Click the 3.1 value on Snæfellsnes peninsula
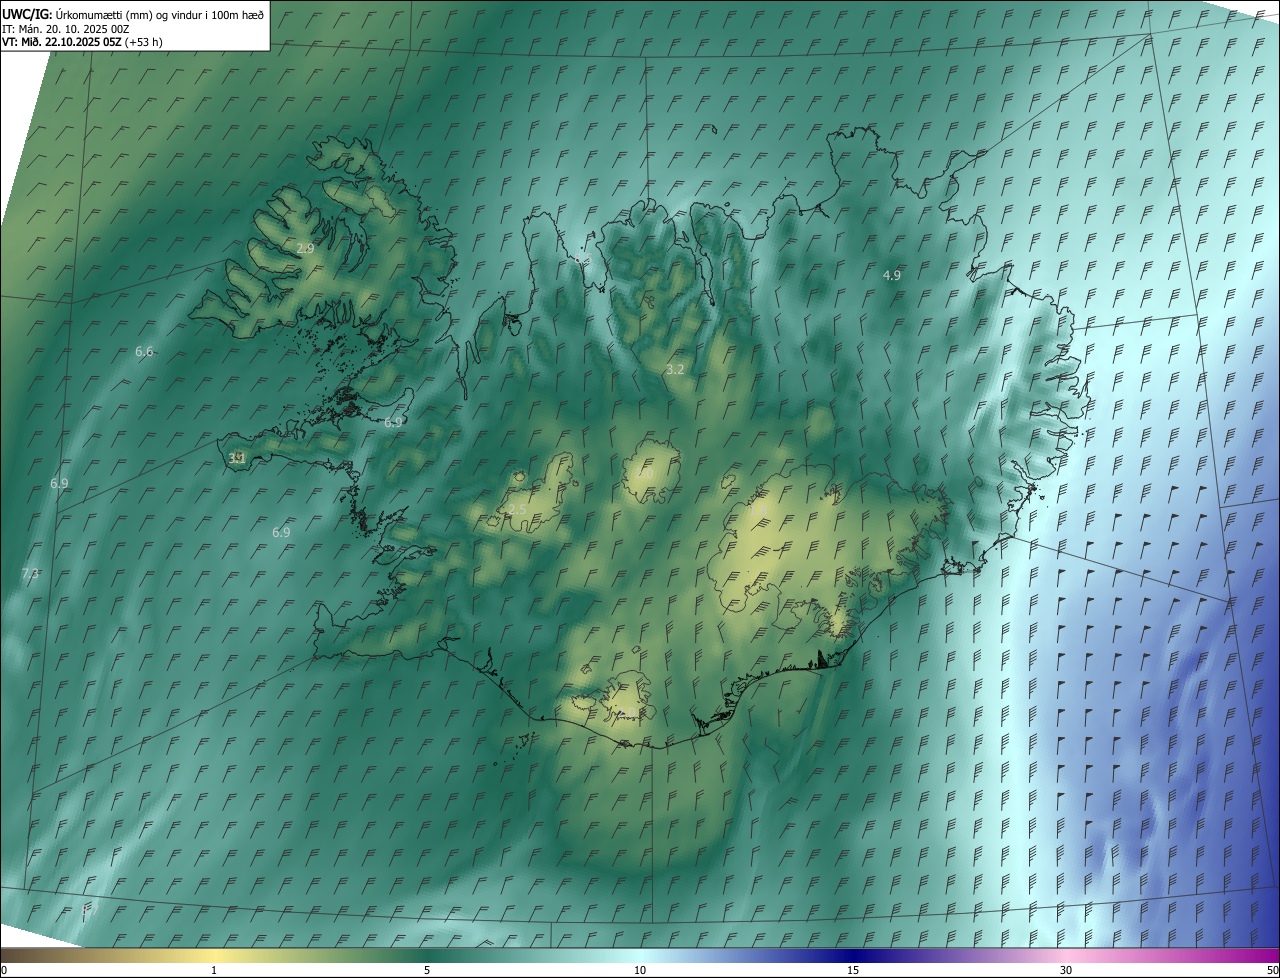Viewport: 1280px width, 978px height. point(237,458)
